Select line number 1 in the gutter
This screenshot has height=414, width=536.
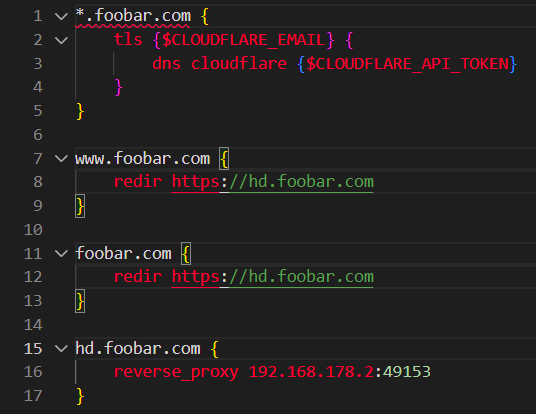click(38, 16)
